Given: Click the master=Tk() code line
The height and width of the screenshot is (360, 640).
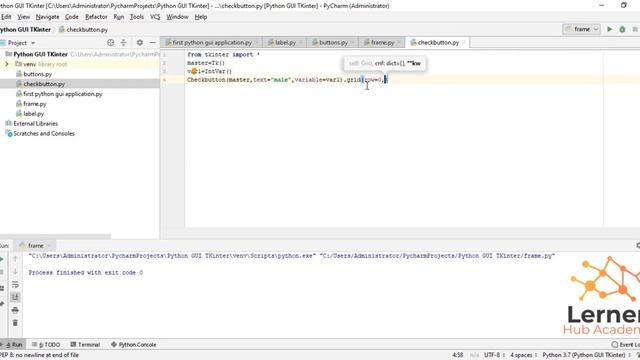Looking at the screenshot, I should 206,63.
